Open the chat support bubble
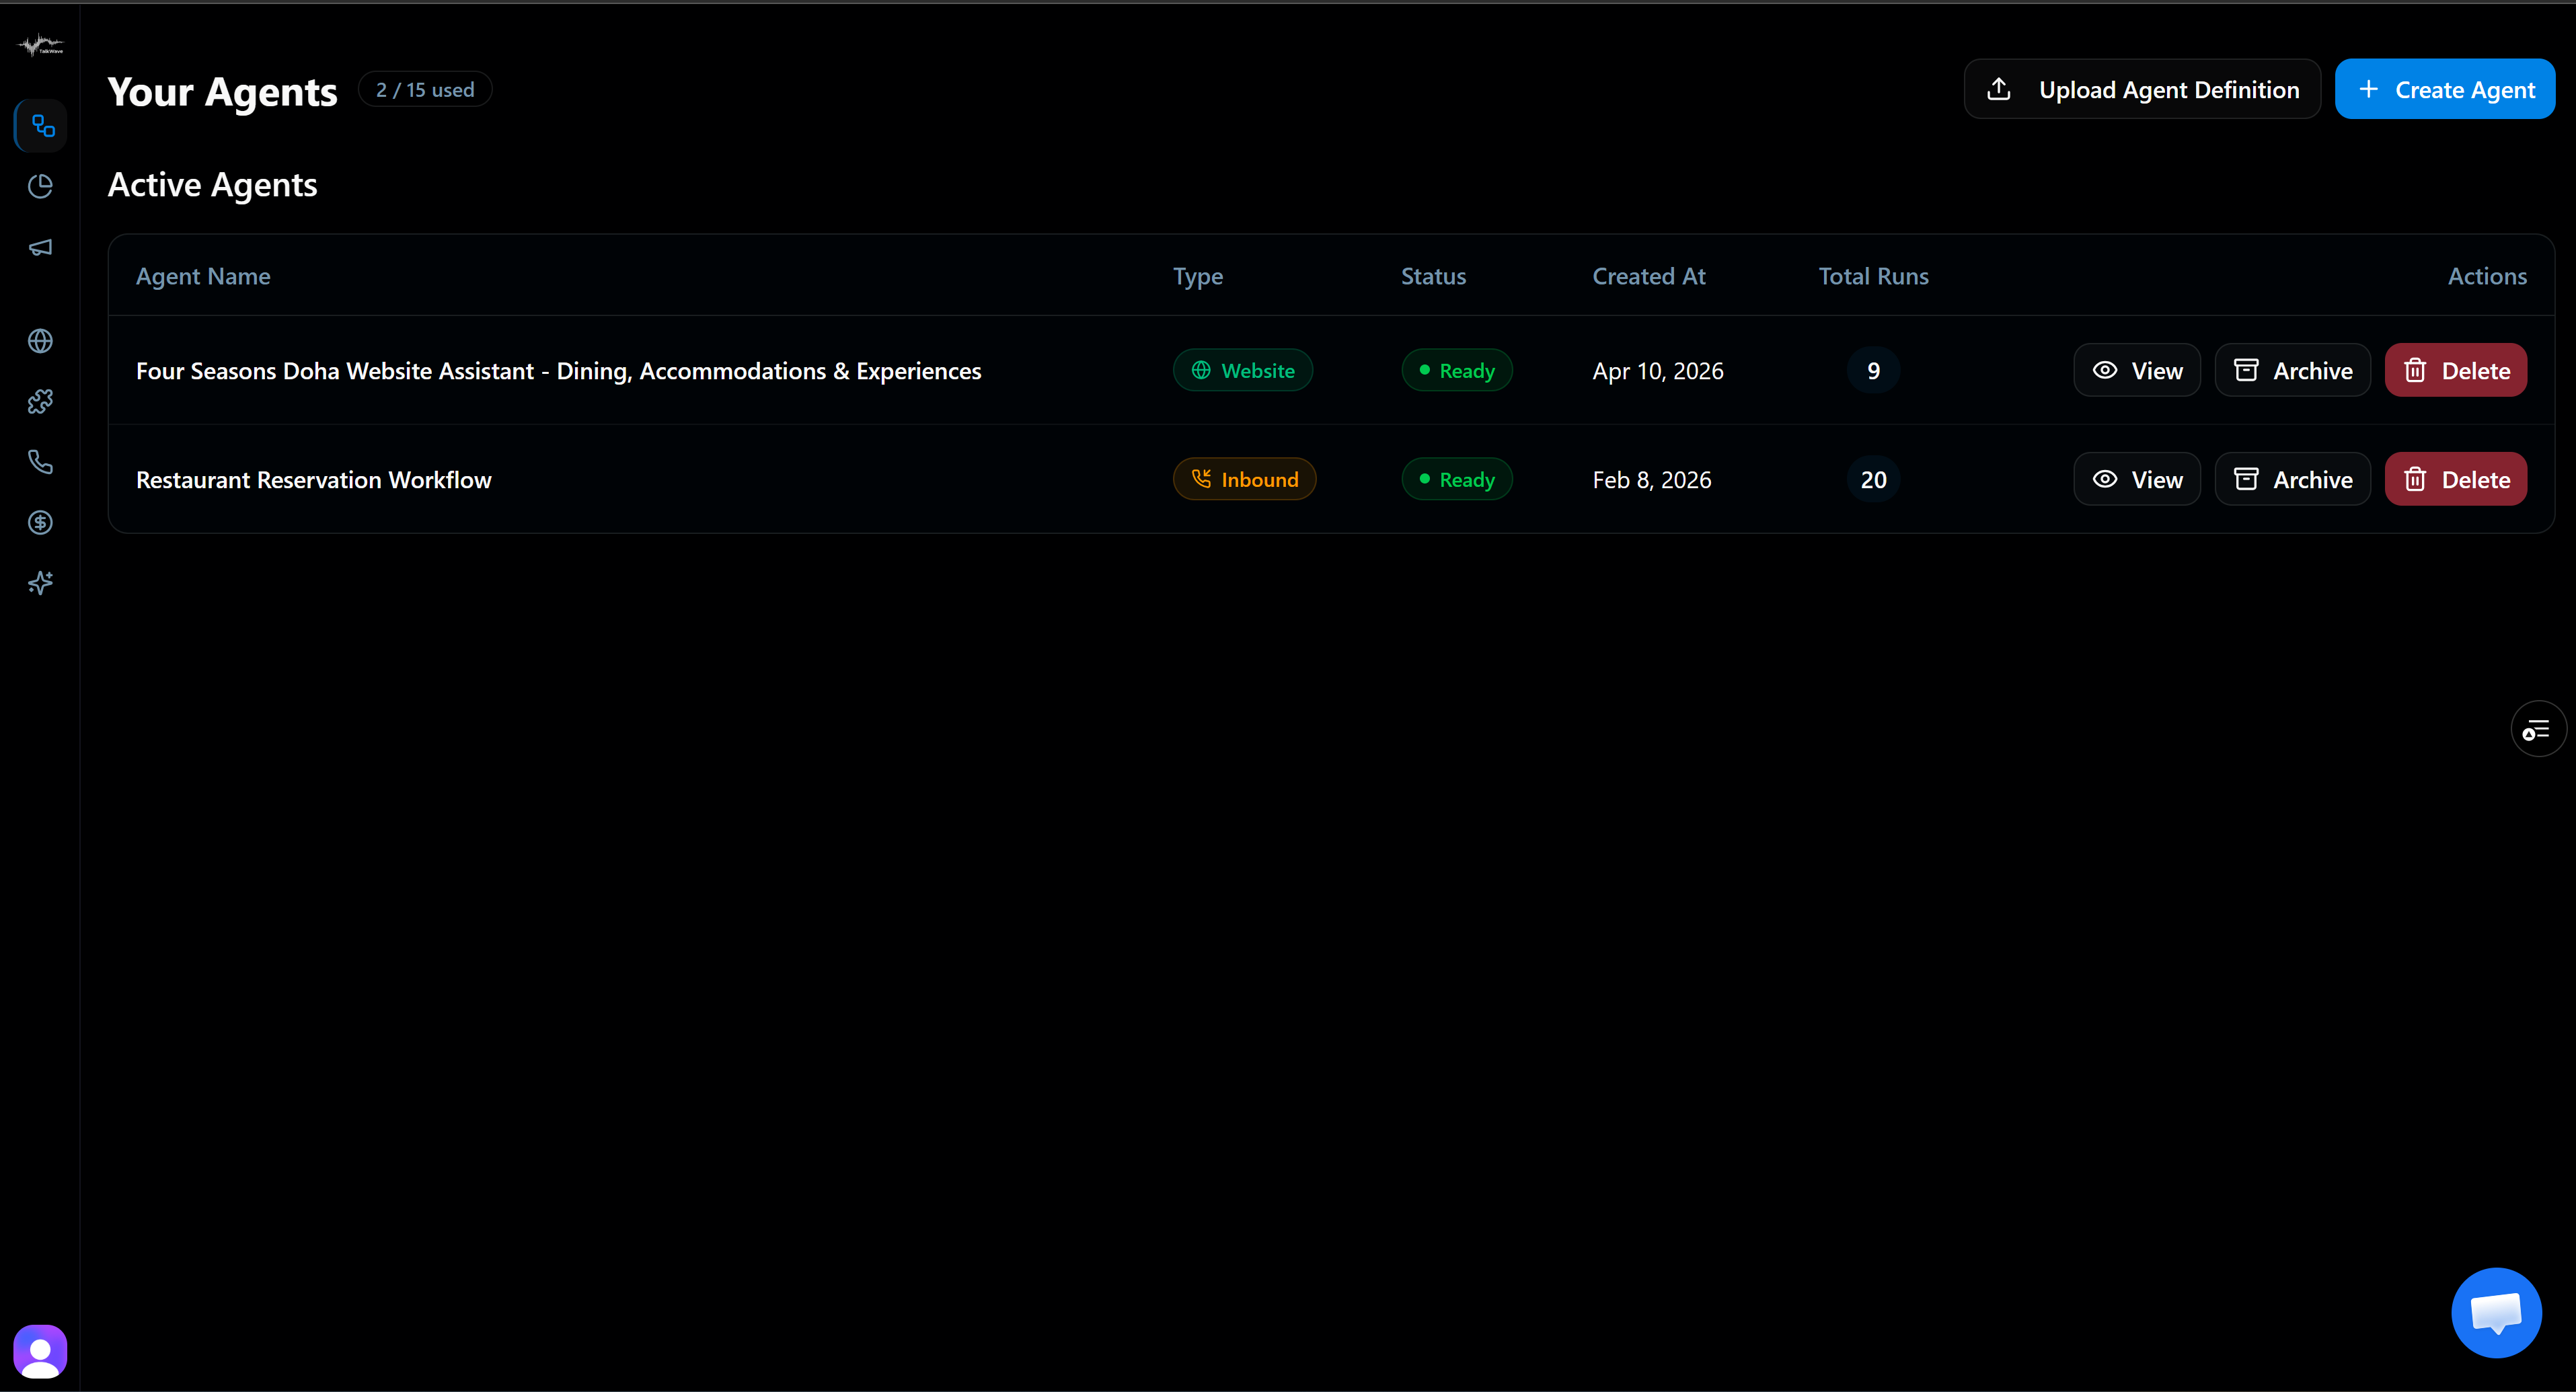Image resolution: width=2576 pixels, height=1392 pixels. click(2496, 1313)
